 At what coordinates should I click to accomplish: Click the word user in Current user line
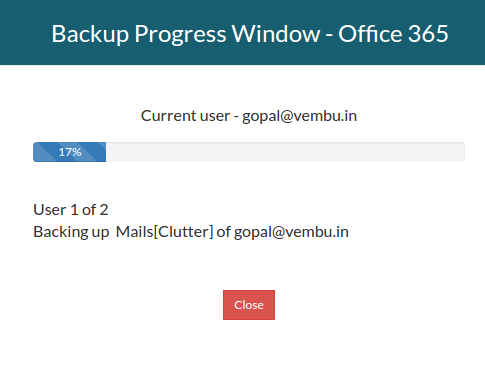click(x=215, y=117)
